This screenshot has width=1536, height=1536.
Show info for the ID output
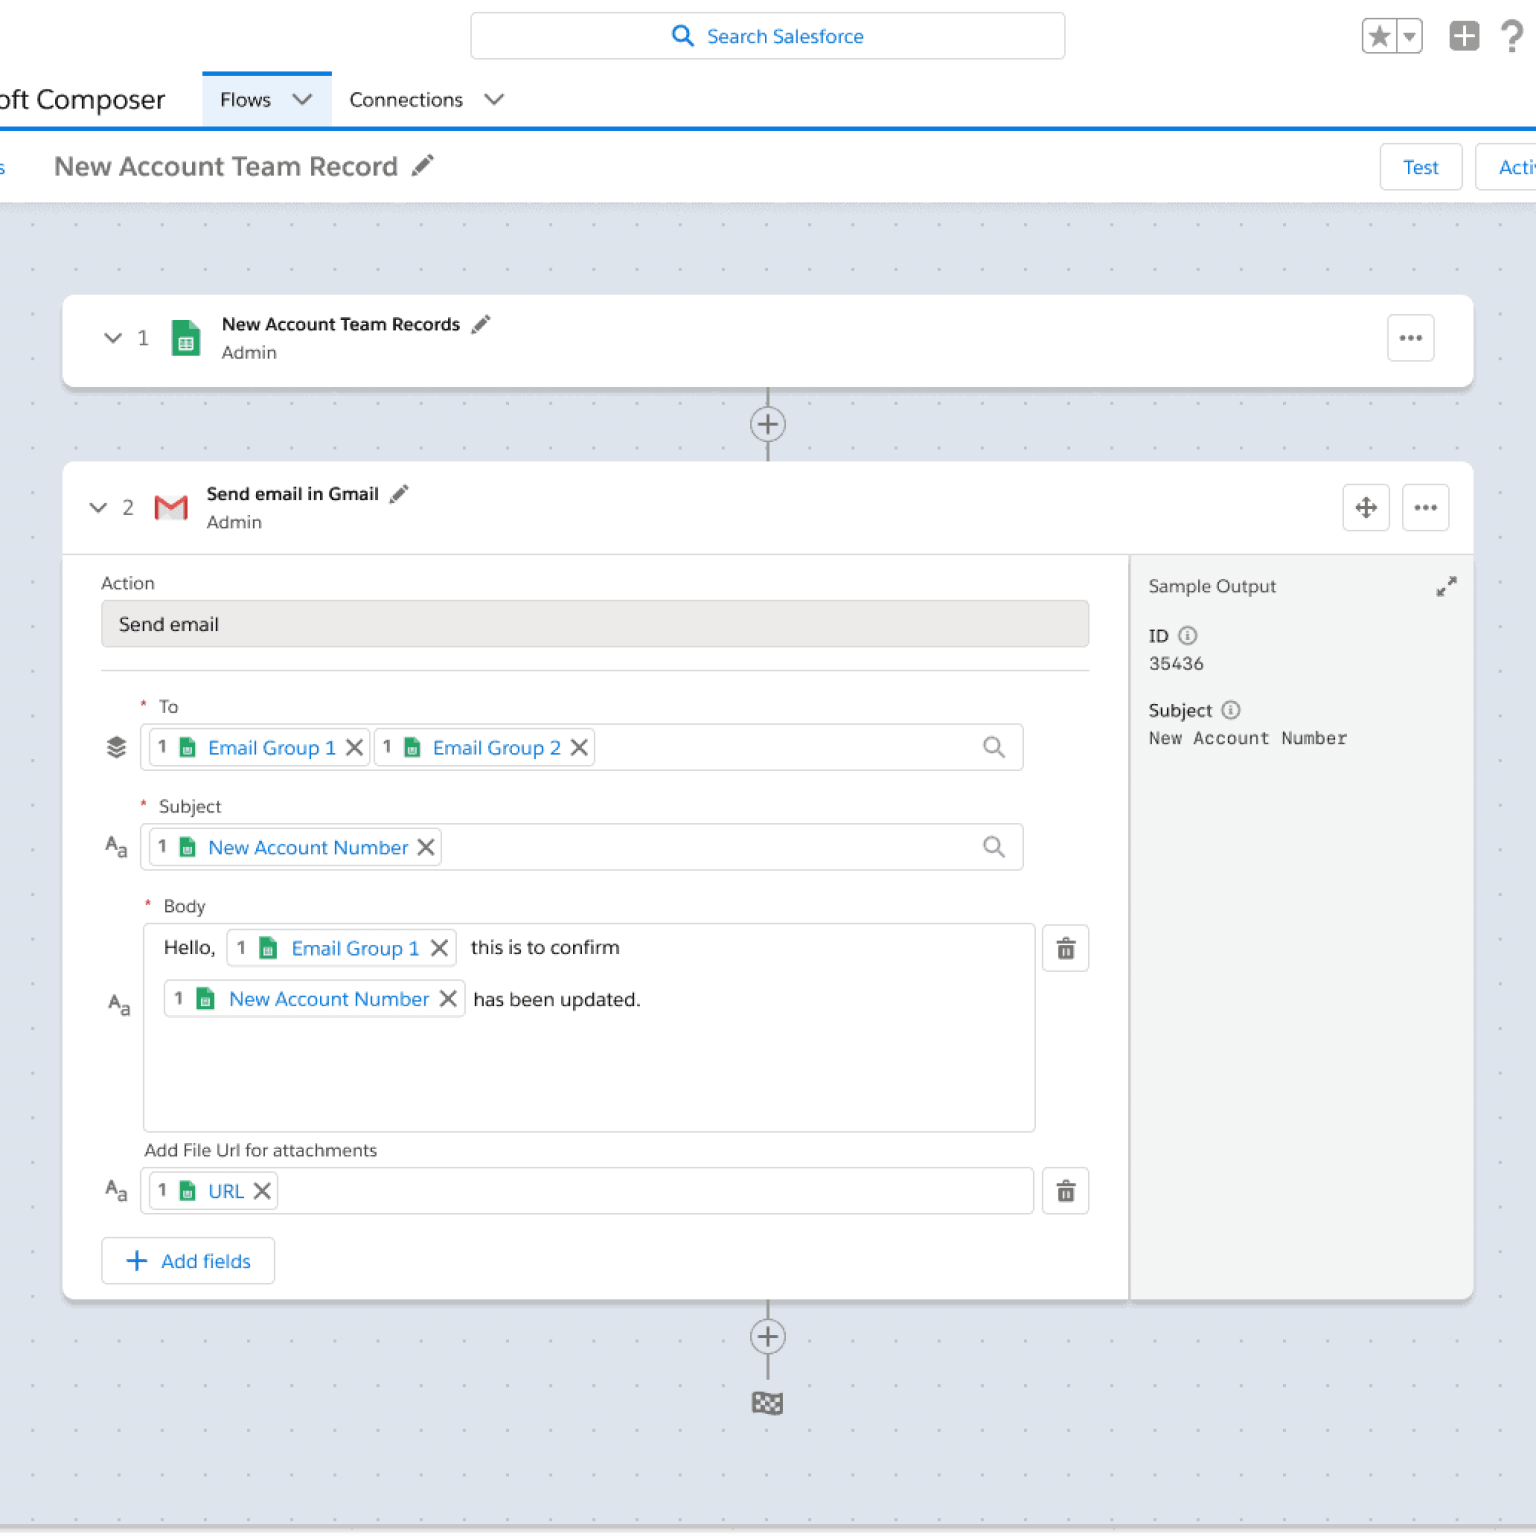pyautogui.click(x=1187, y=635)
